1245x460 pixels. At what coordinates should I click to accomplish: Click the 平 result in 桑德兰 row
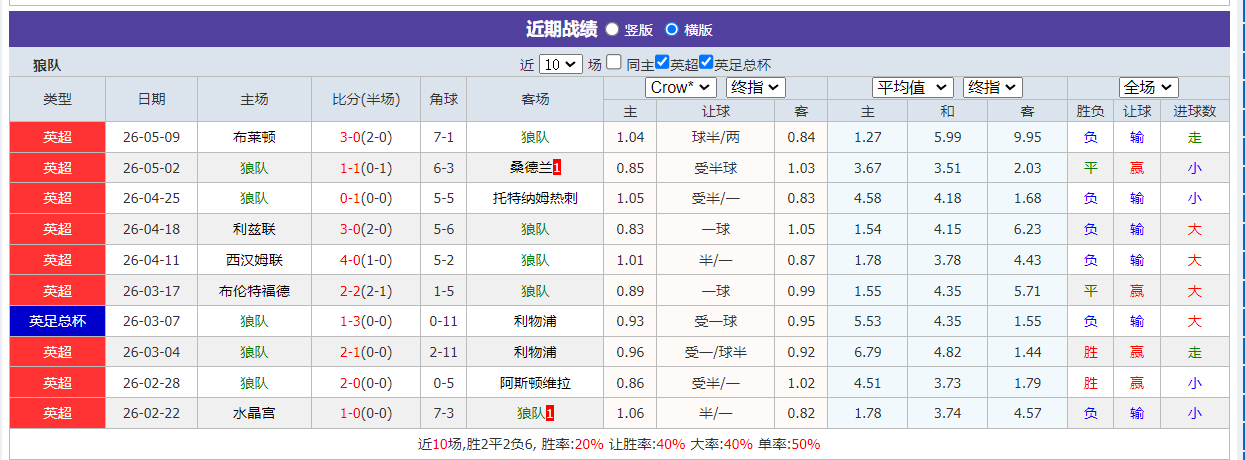pos(1091,168)
